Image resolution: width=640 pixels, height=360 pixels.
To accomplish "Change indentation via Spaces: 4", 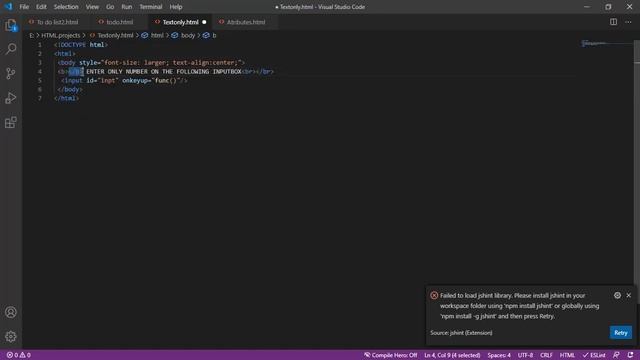I will [499, 355].
